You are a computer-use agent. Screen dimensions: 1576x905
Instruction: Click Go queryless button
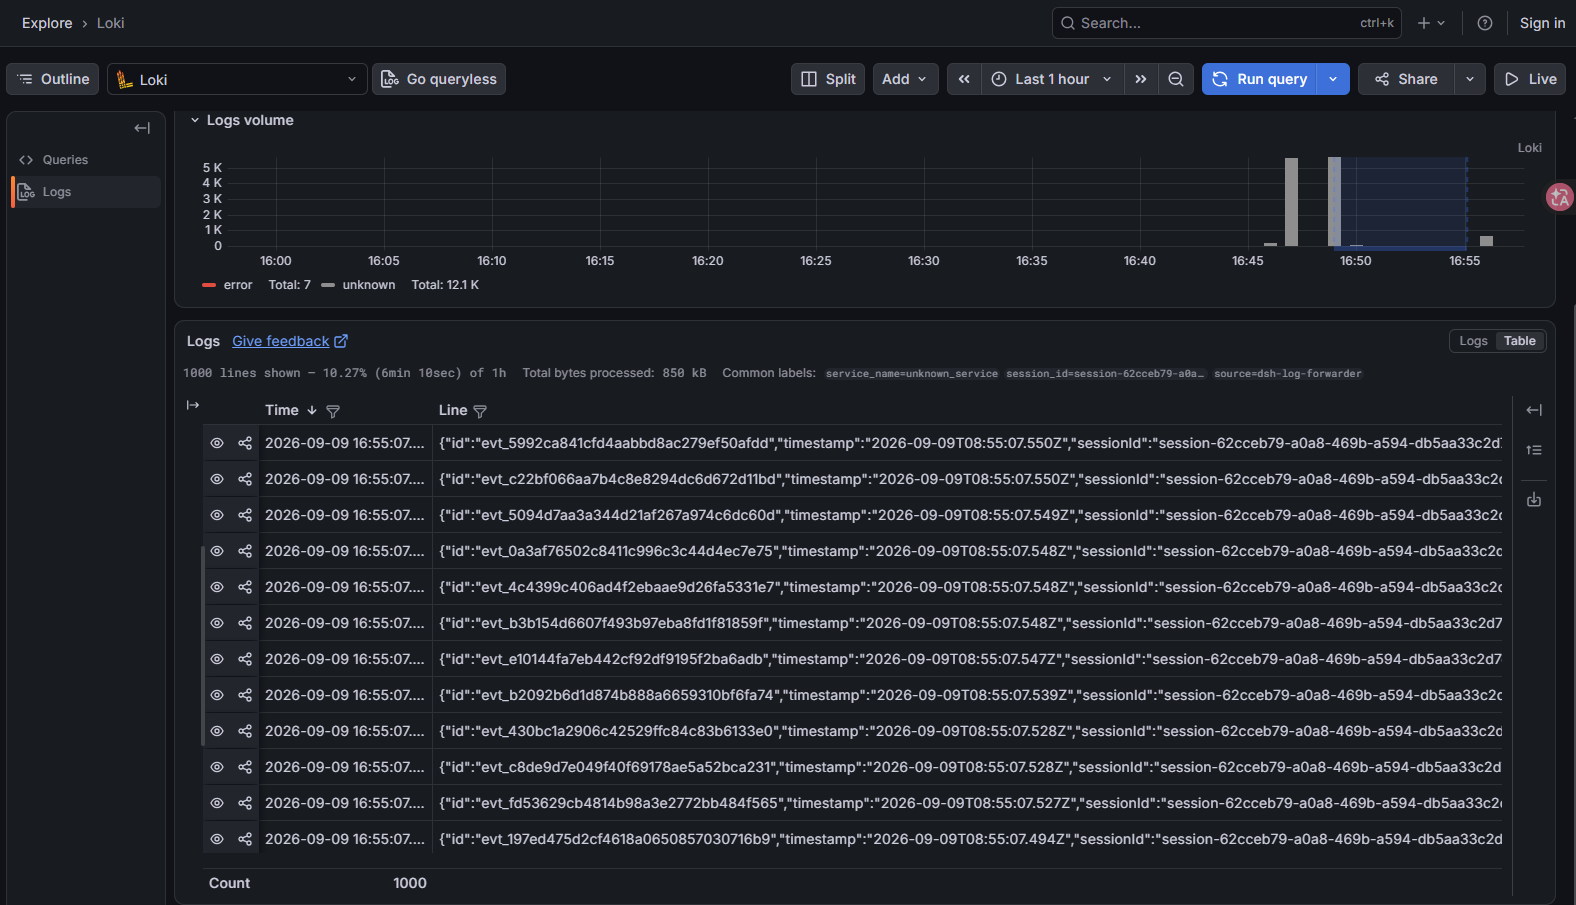[439, 79]
